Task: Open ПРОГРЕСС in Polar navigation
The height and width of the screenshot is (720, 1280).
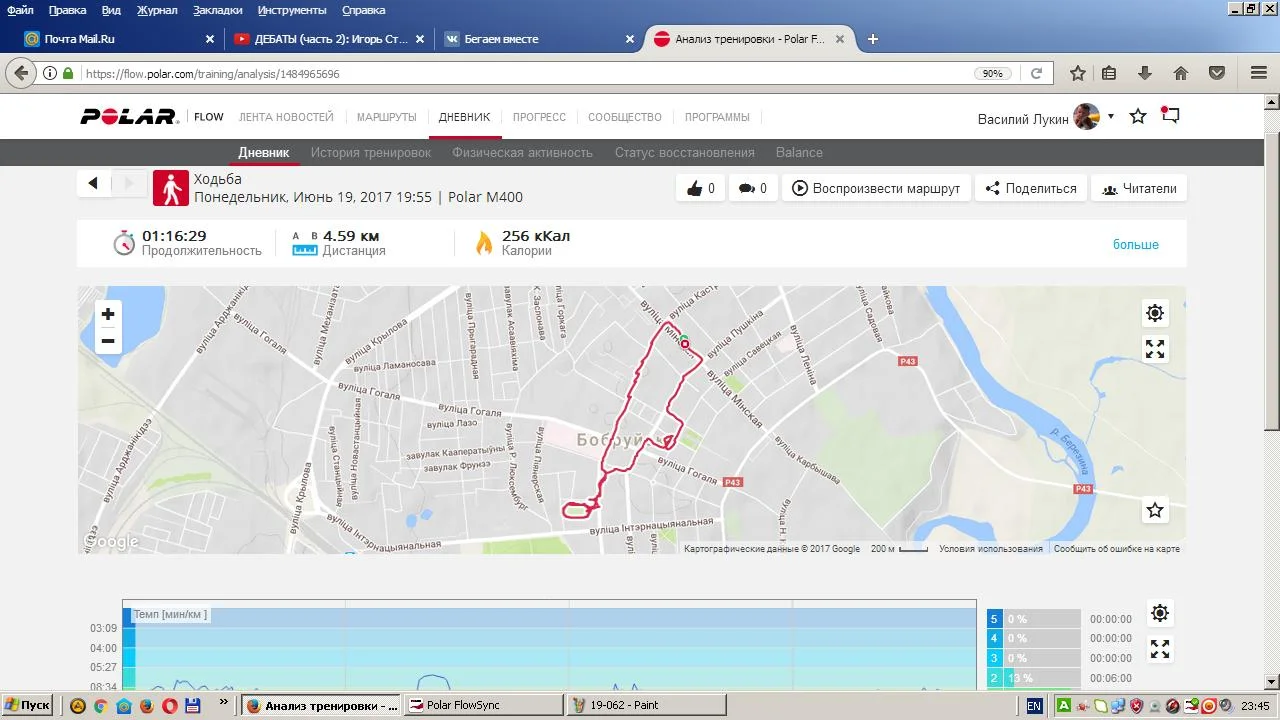Action: pos(539,117)
